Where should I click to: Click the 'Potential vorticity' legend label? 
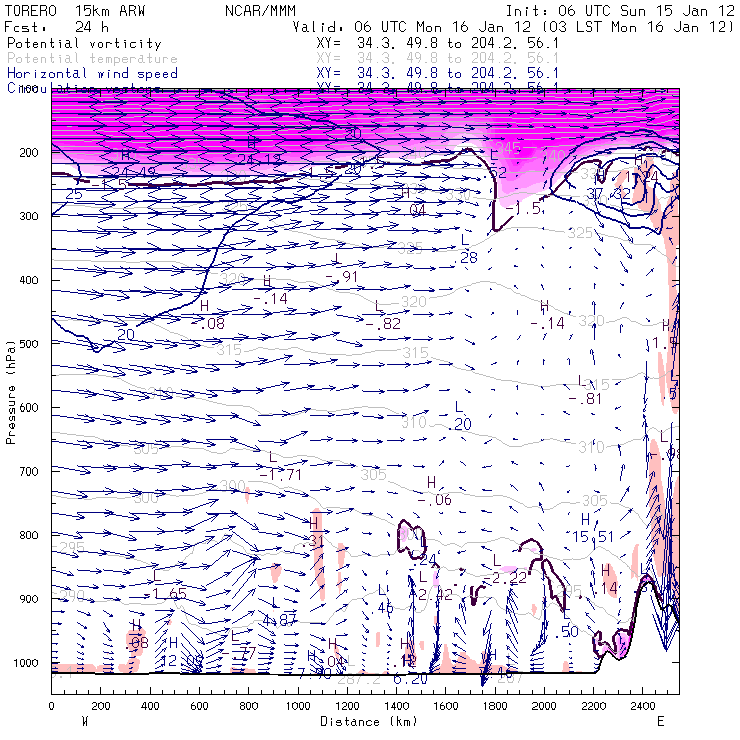84,43
